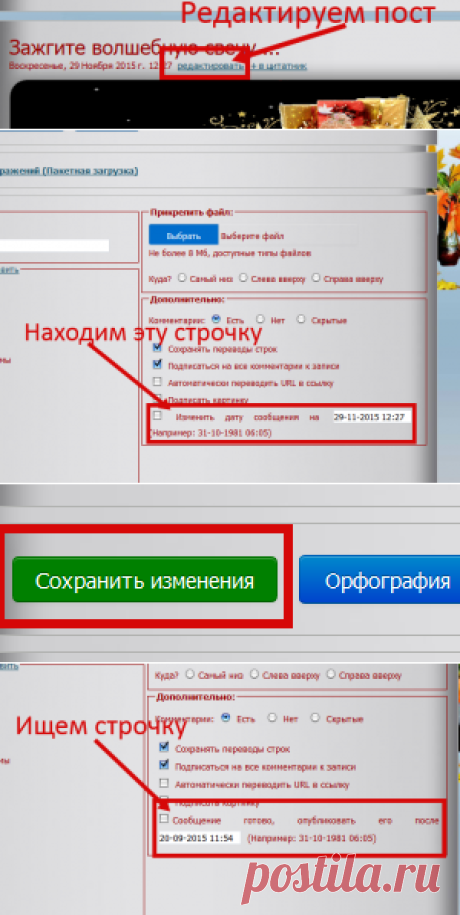Tick 'Автоматически переводить URL' in 'Ищем строчку' screenshot

pyautogui.click(x=164, y=783)
